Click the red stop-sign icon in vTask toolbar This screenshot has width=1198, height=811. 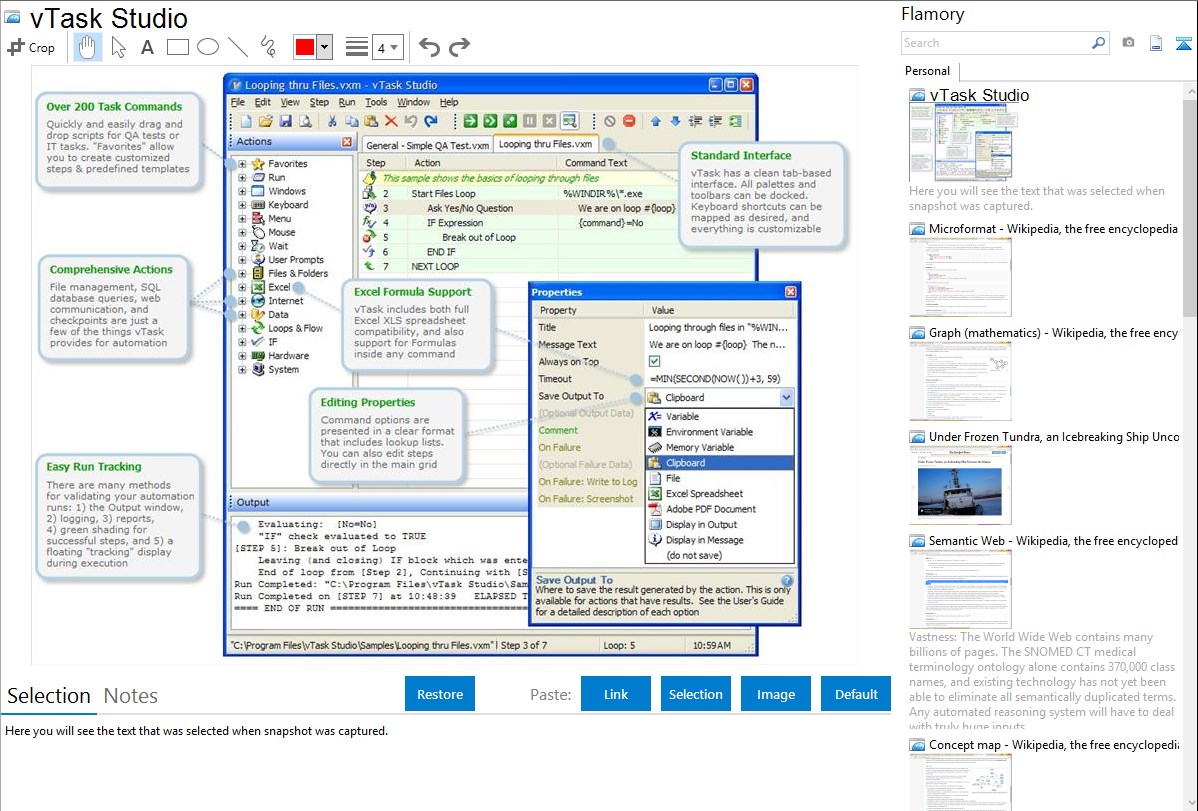pos(629,121)
